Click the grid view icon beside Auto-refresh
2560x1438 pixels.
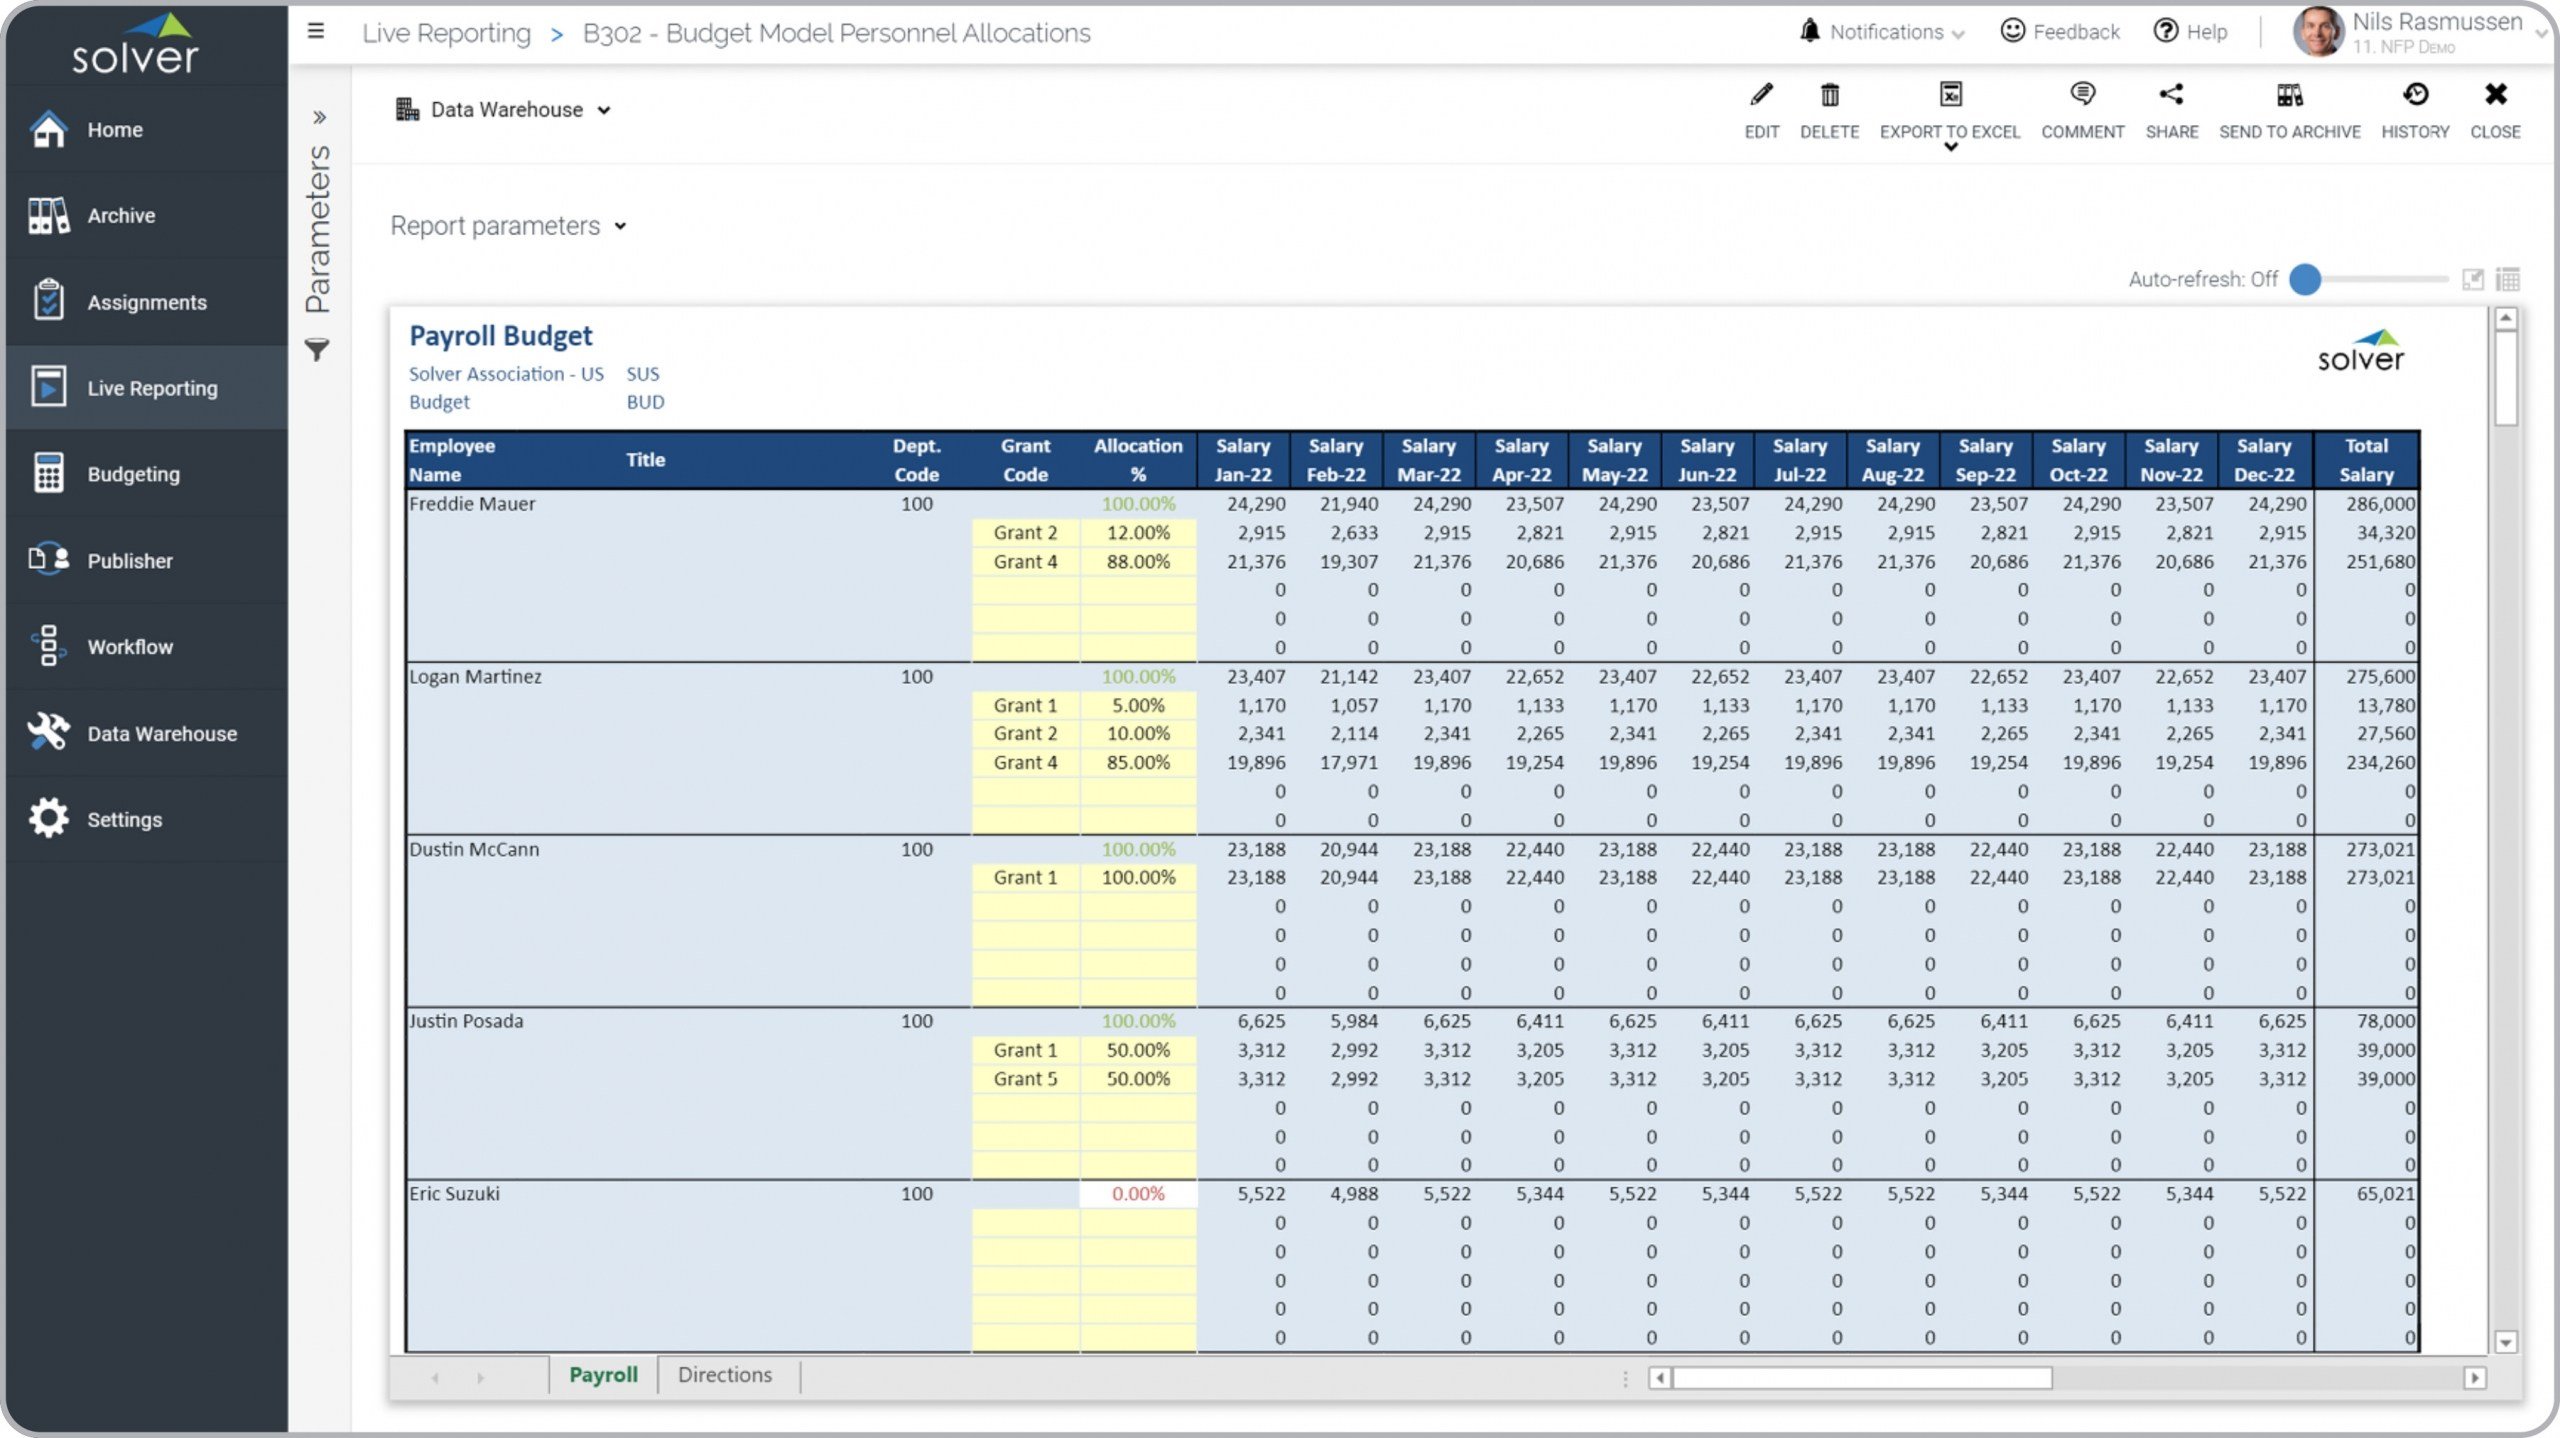coord(2508,279)
